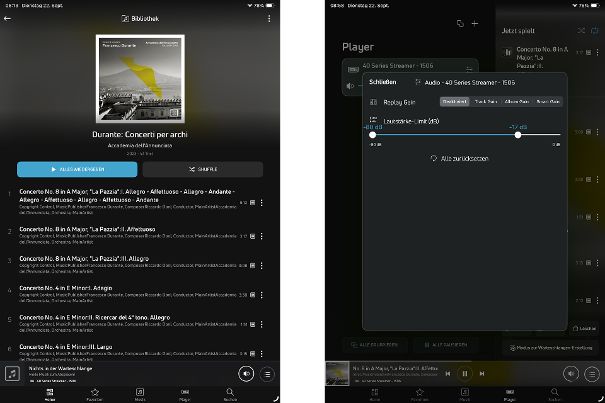Click the plus icon above Player heading
The image size is (605, 403).
coord(475,24)
